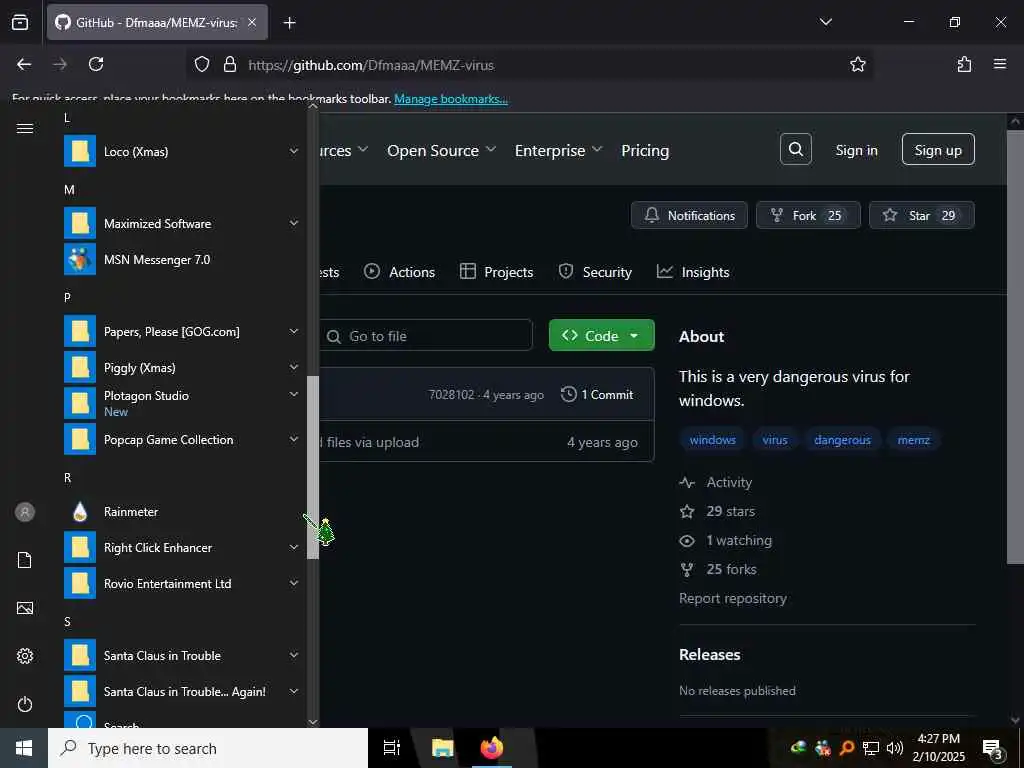
Task: Open the Enterprise menu
Action: (558, 151)
